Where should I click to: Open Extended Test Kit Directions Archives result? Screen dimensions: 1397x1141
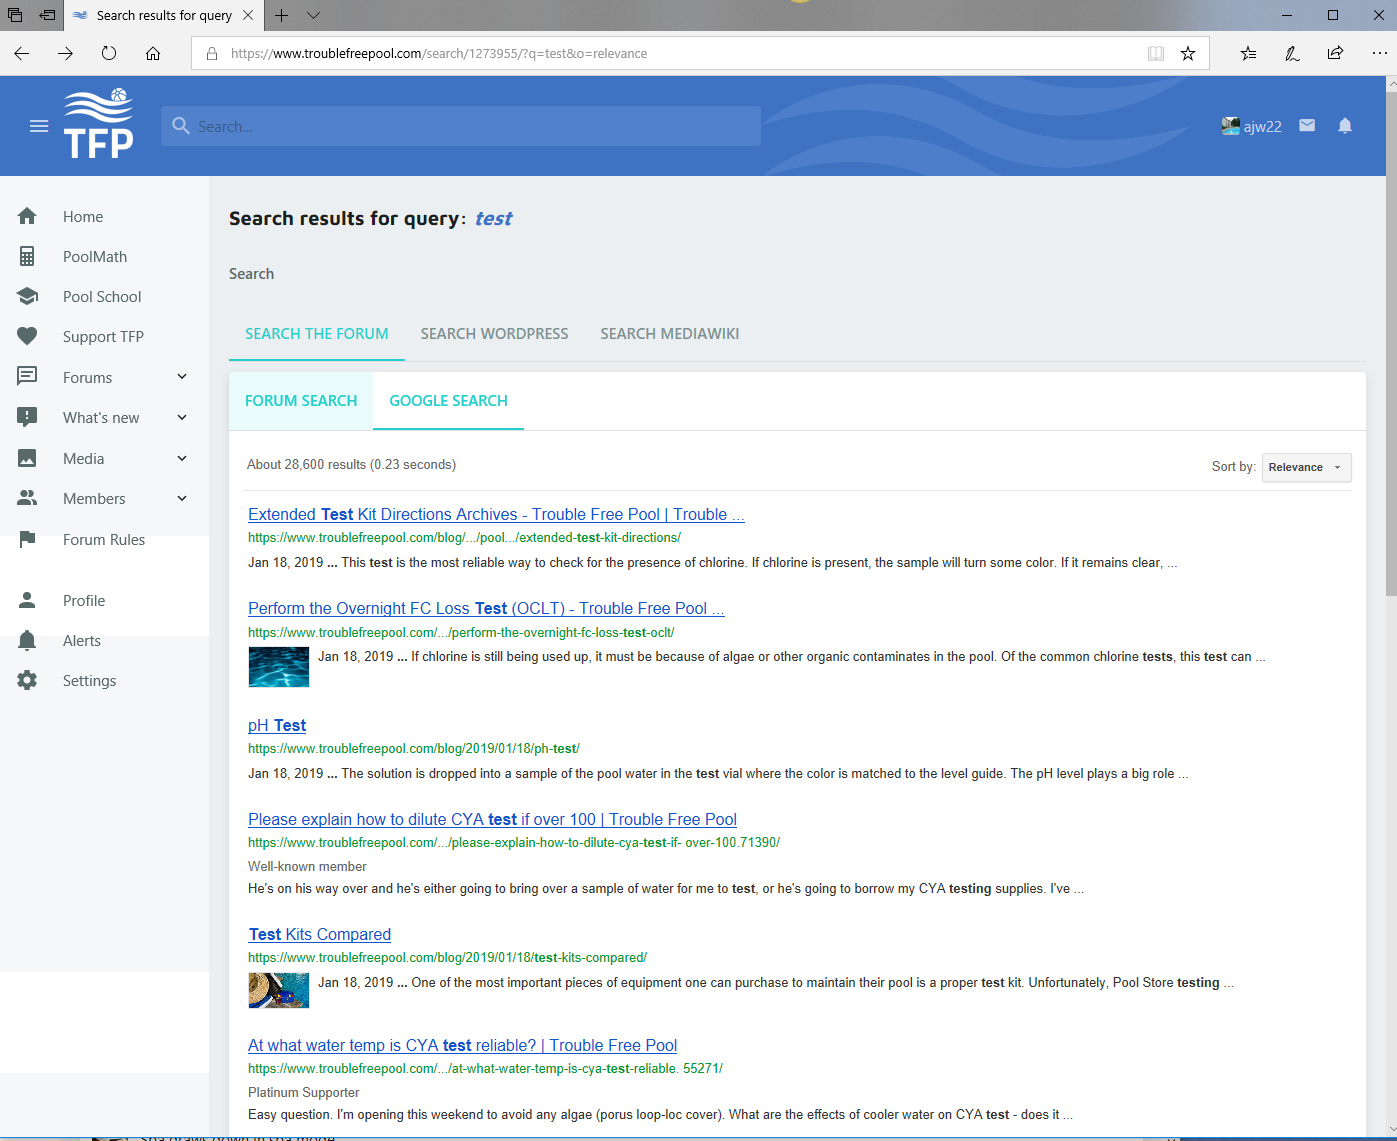tap(496, 514)
